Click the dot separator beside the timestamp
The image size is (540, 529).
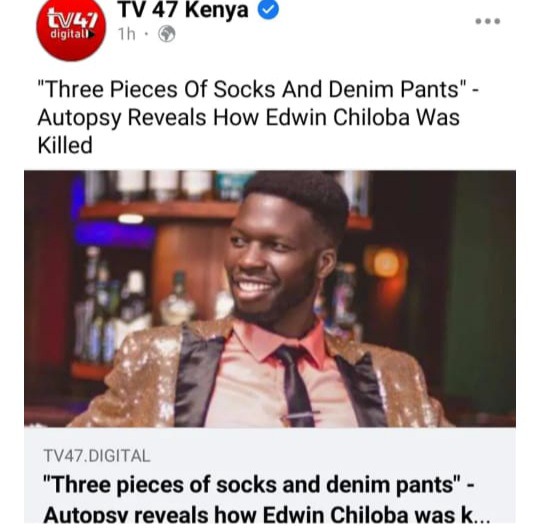click(x=147, y=34)
